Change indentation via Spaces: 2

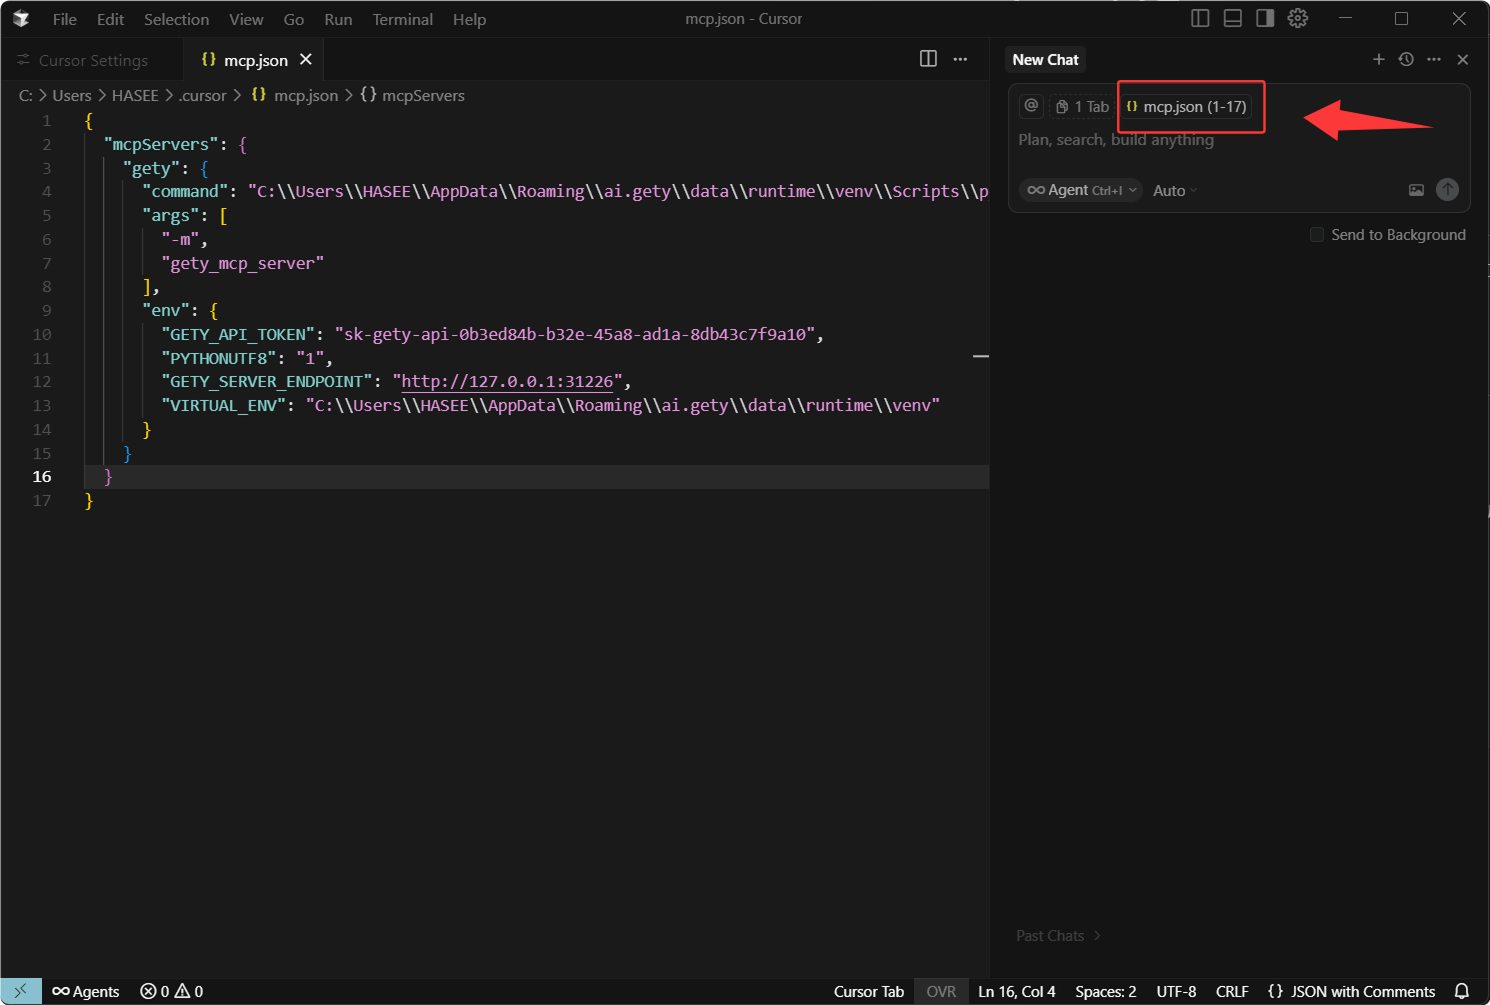pyautogui.click(x=1106, y=991)
